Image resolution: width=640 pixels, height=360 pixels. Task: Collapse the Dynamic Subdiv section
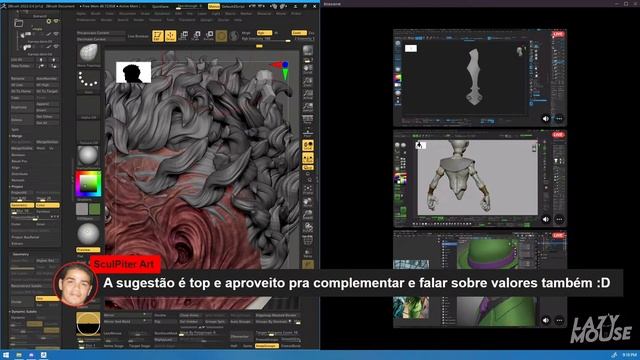coord(24,311)
